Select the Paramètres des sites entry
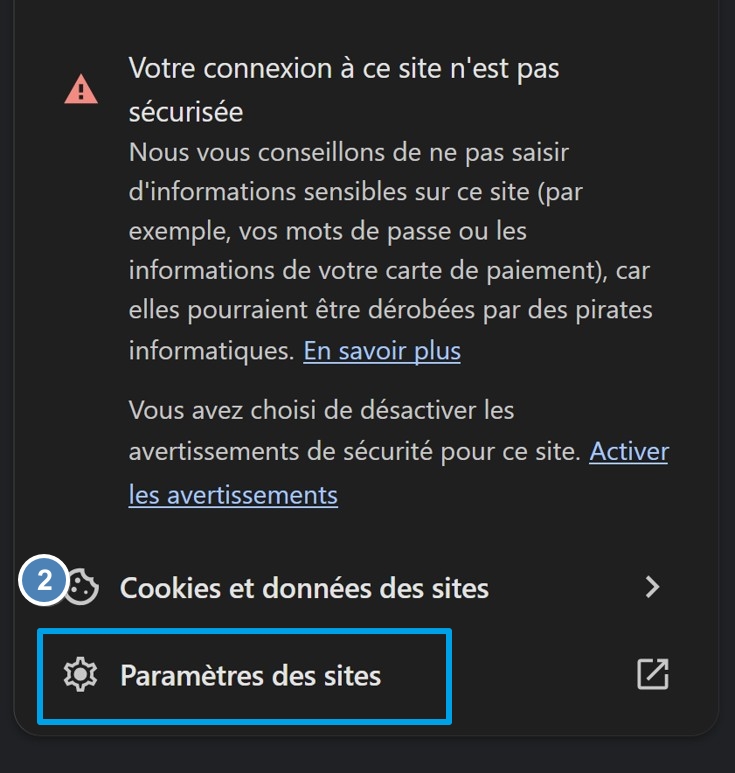 click(250, 676)
